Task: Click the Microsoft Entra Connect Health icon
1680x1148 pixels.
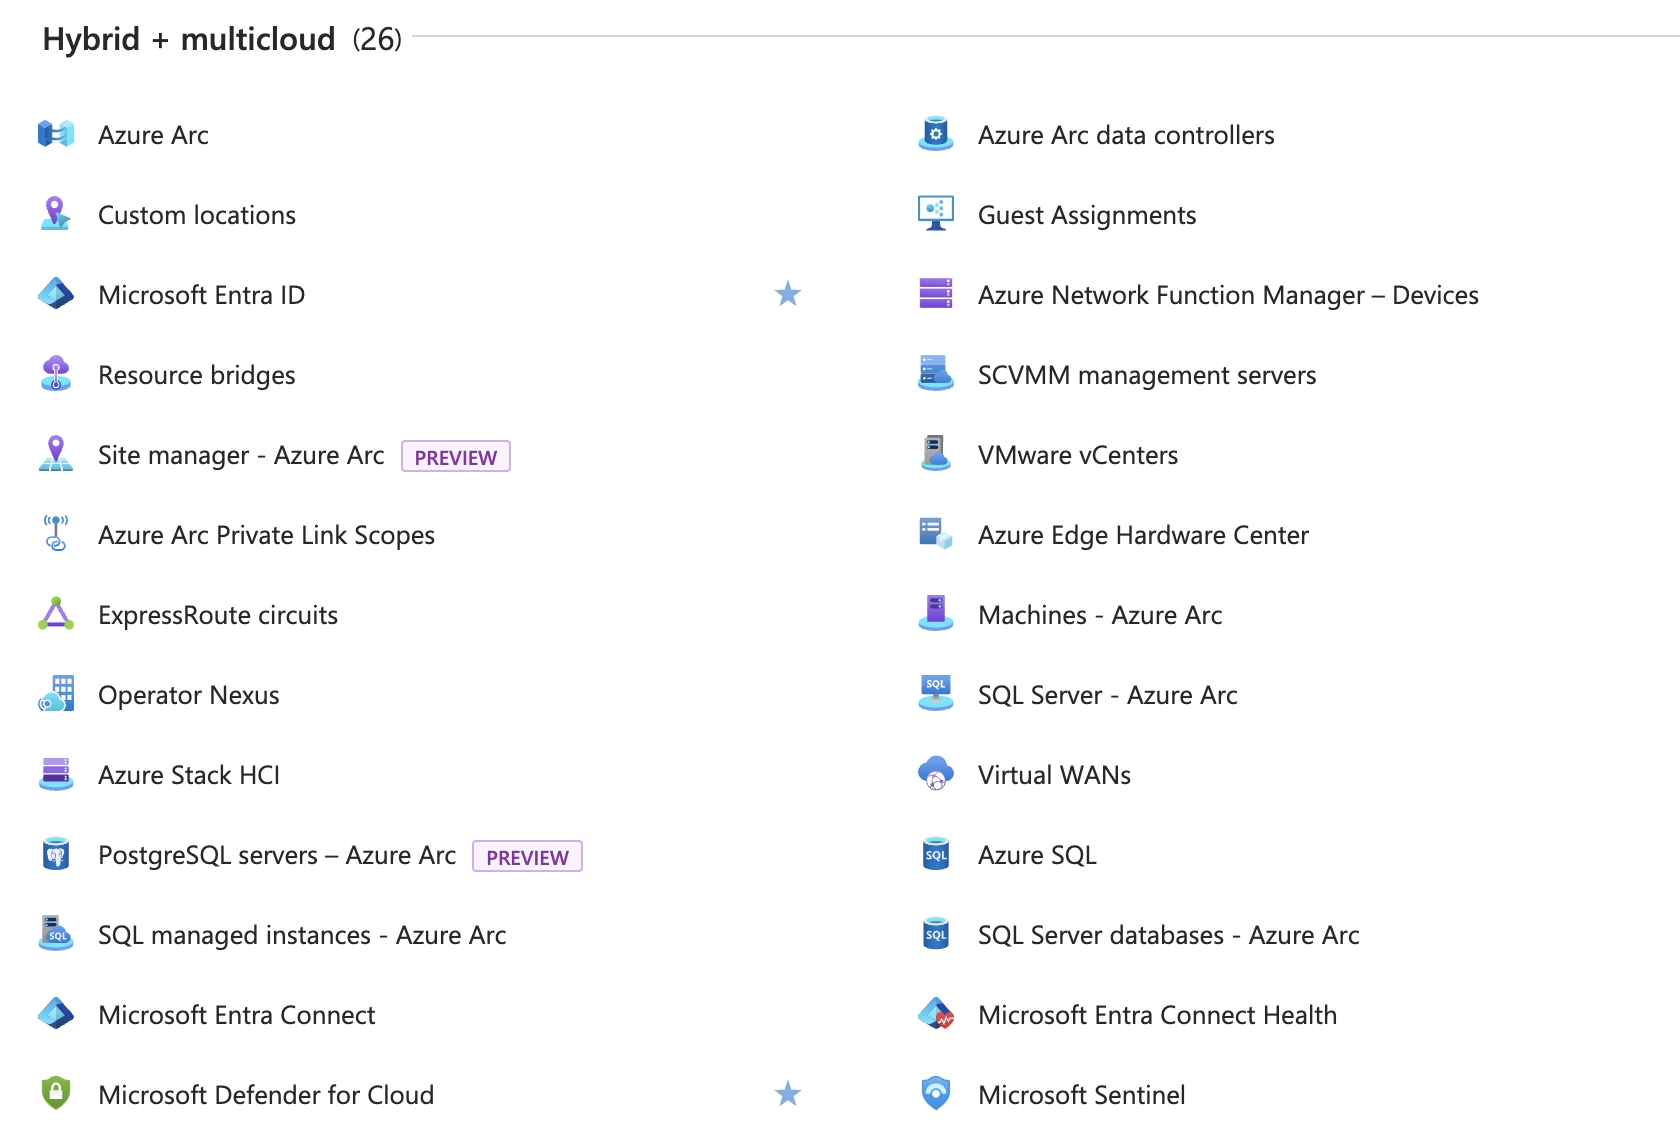Action: coord(936,1014)
